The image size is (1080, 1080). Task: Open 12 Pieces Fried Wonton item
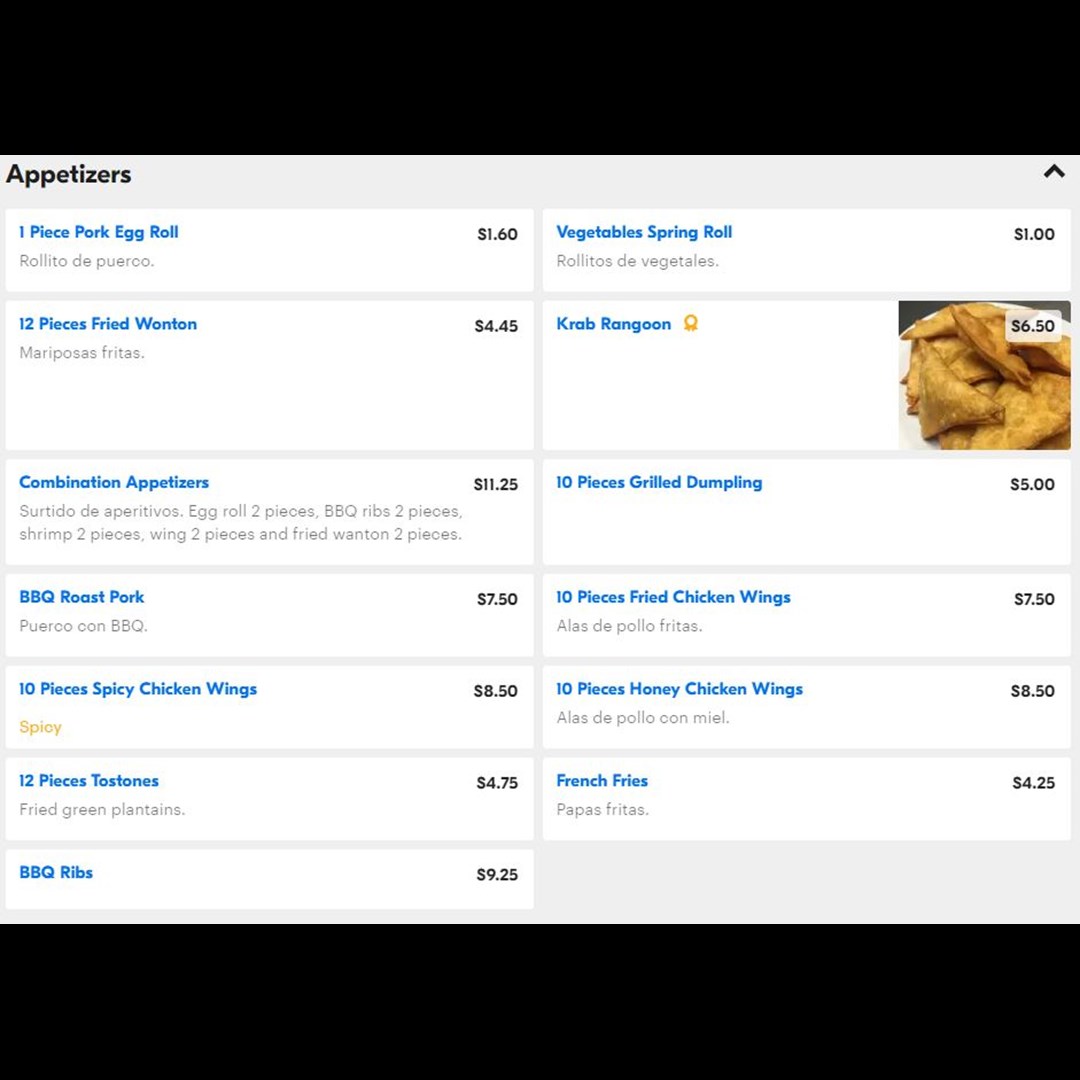(269, 375)
